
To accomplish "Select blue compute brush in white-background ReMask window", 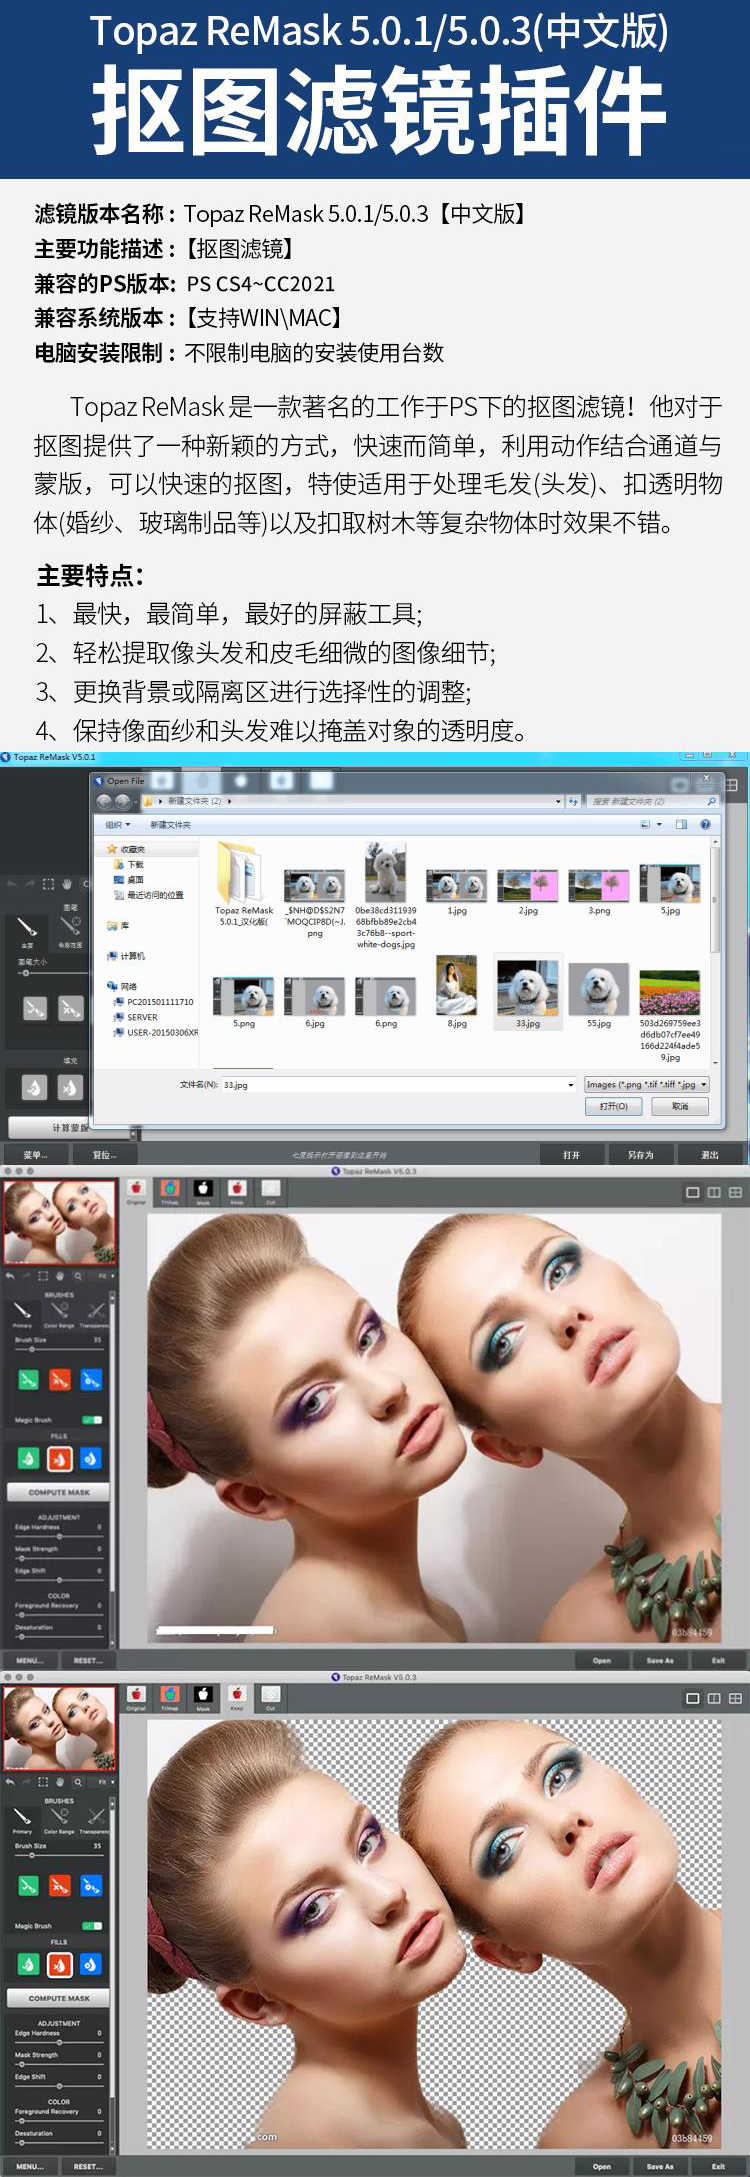I will (90, 1380).
